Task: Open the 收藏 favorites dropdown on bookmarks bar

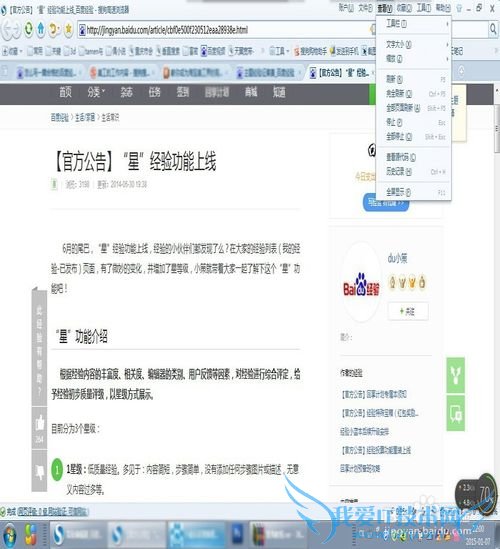Action: pos(13,51)
